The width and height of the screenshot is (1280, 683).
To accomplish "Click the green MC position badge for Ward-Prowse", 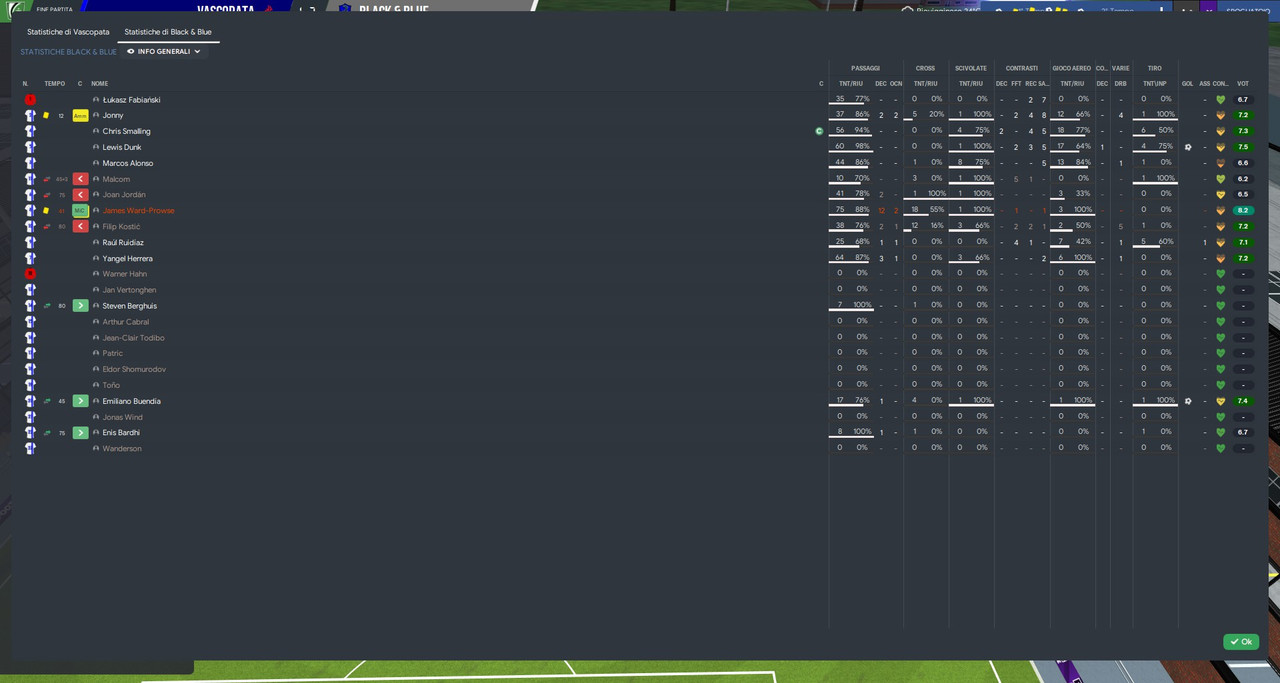I will point(80,211).
